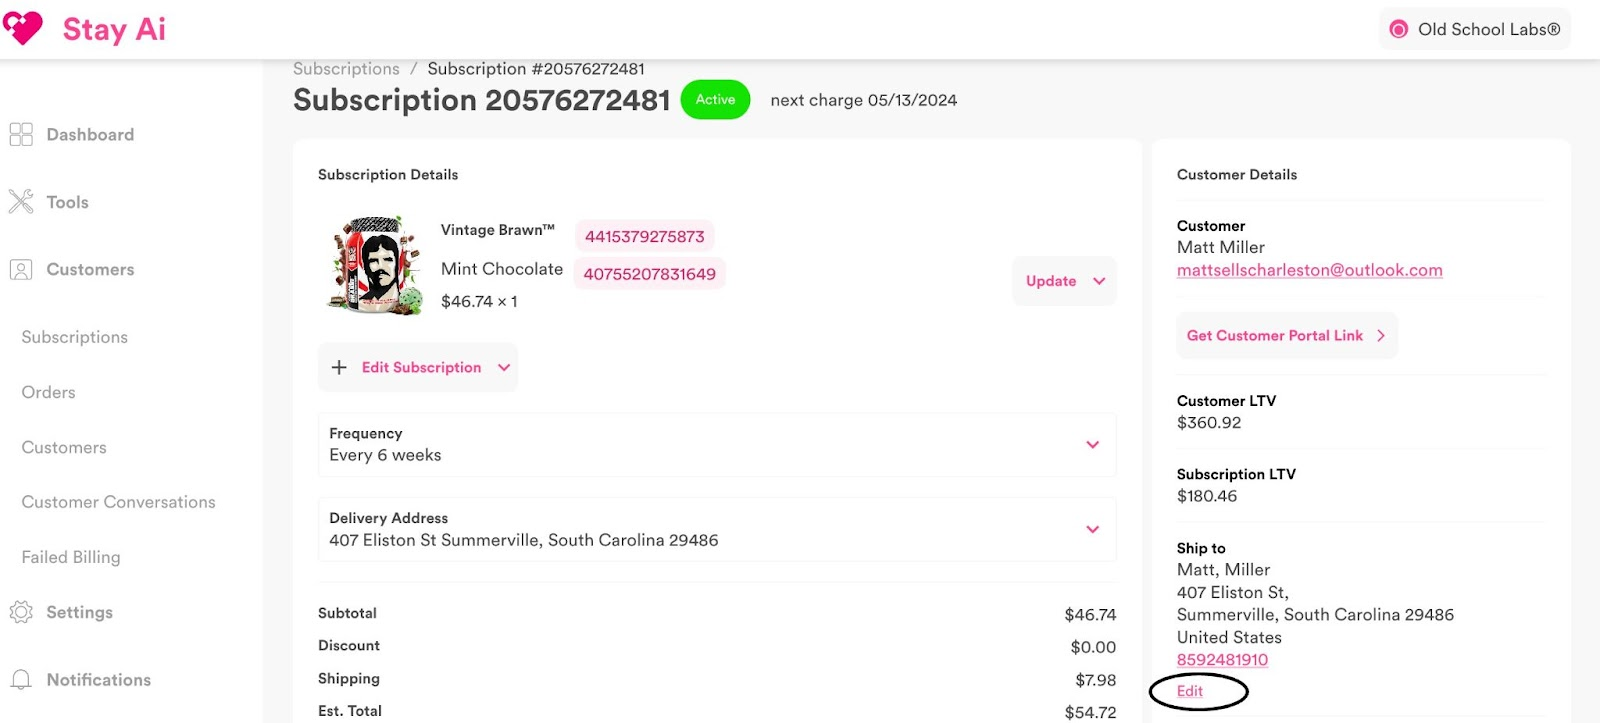Click the Vintage Brawn product name

click(x=498, y=230)
